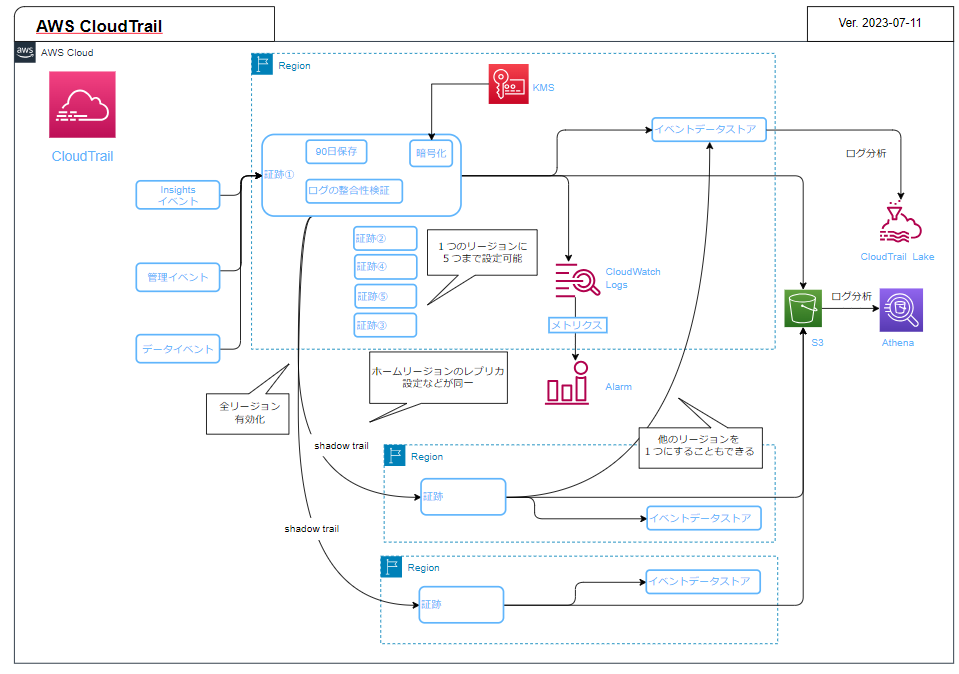Select the KMS key icon
959x674 pixels.
508,84
